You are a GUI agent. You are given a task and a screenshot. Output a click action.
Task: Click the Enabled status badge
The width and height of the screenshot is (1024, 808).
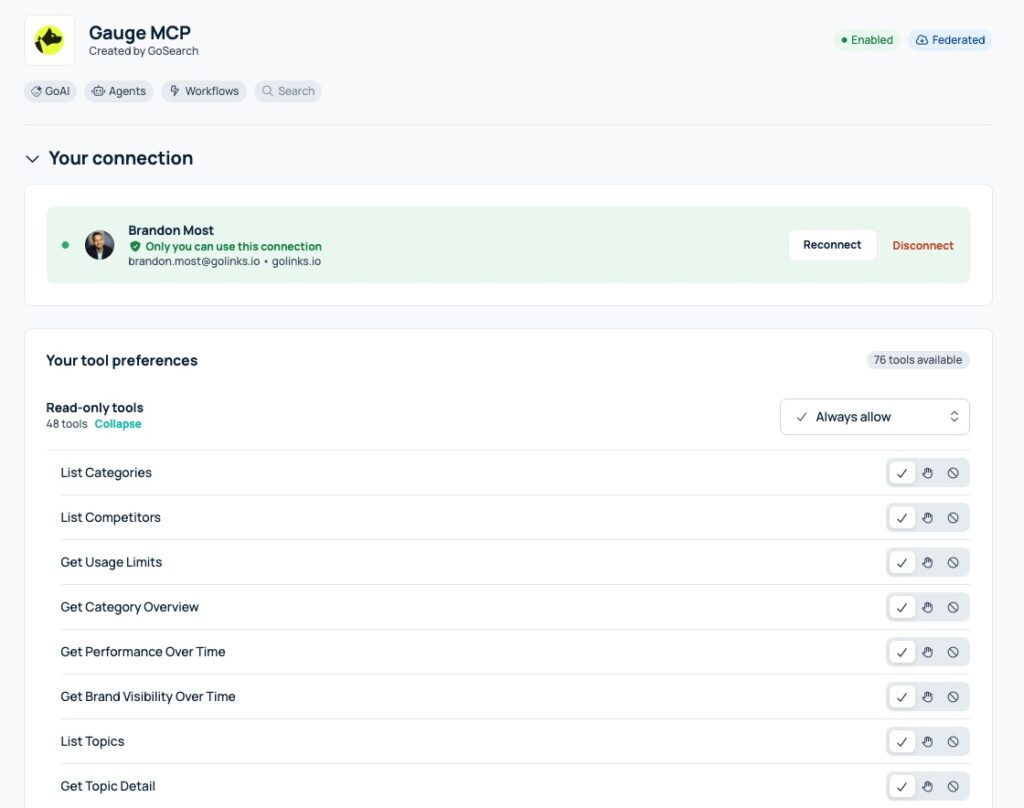pyautogui.click(x=867, y=40)
